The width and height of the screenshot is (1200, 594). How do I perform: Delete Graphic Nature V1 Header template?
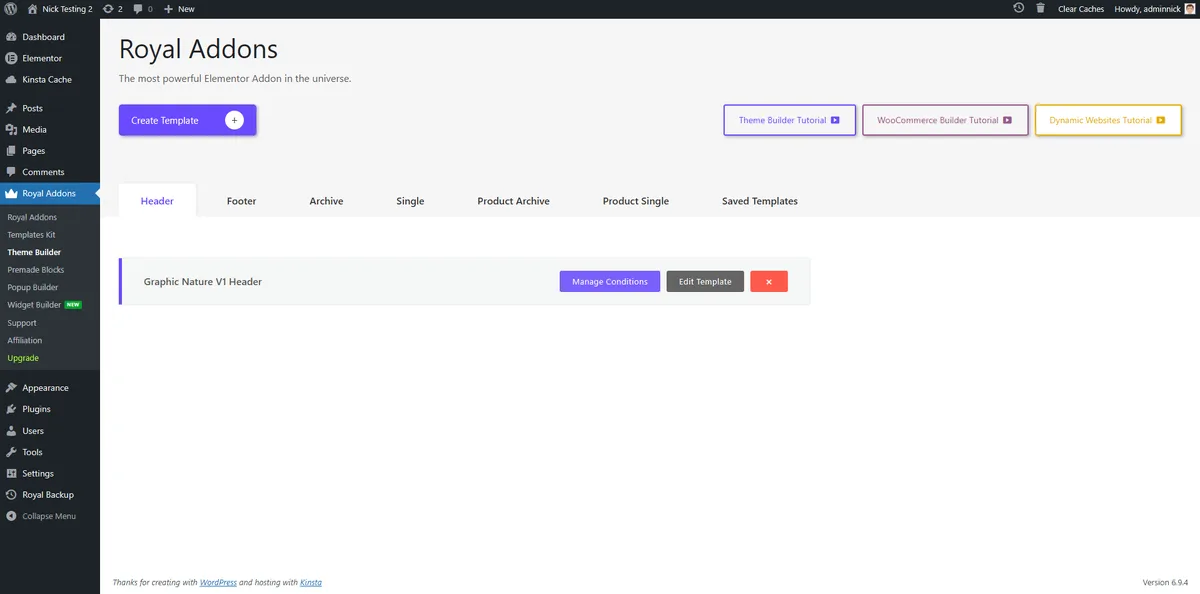click(769, 282)
